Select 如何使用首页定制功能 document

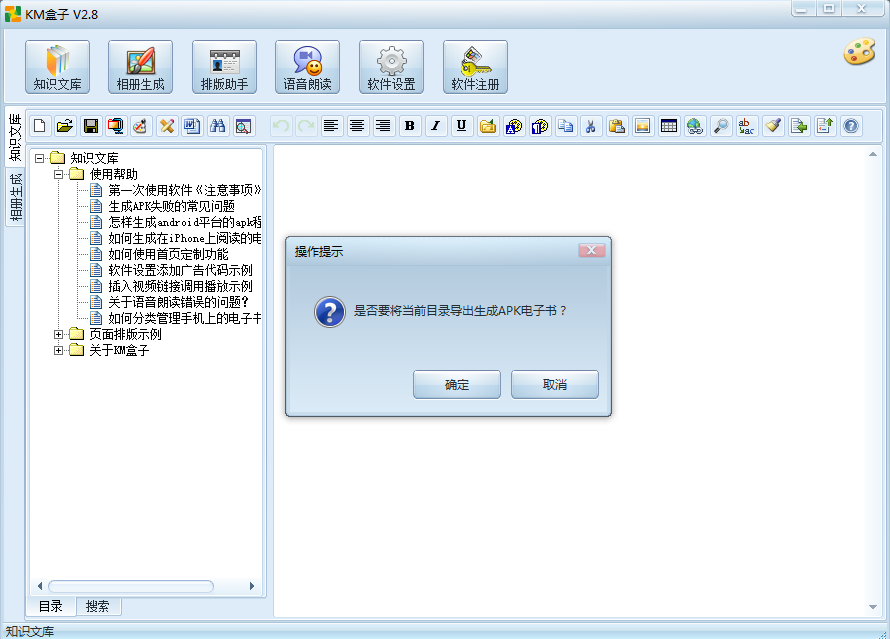[168, 254]
